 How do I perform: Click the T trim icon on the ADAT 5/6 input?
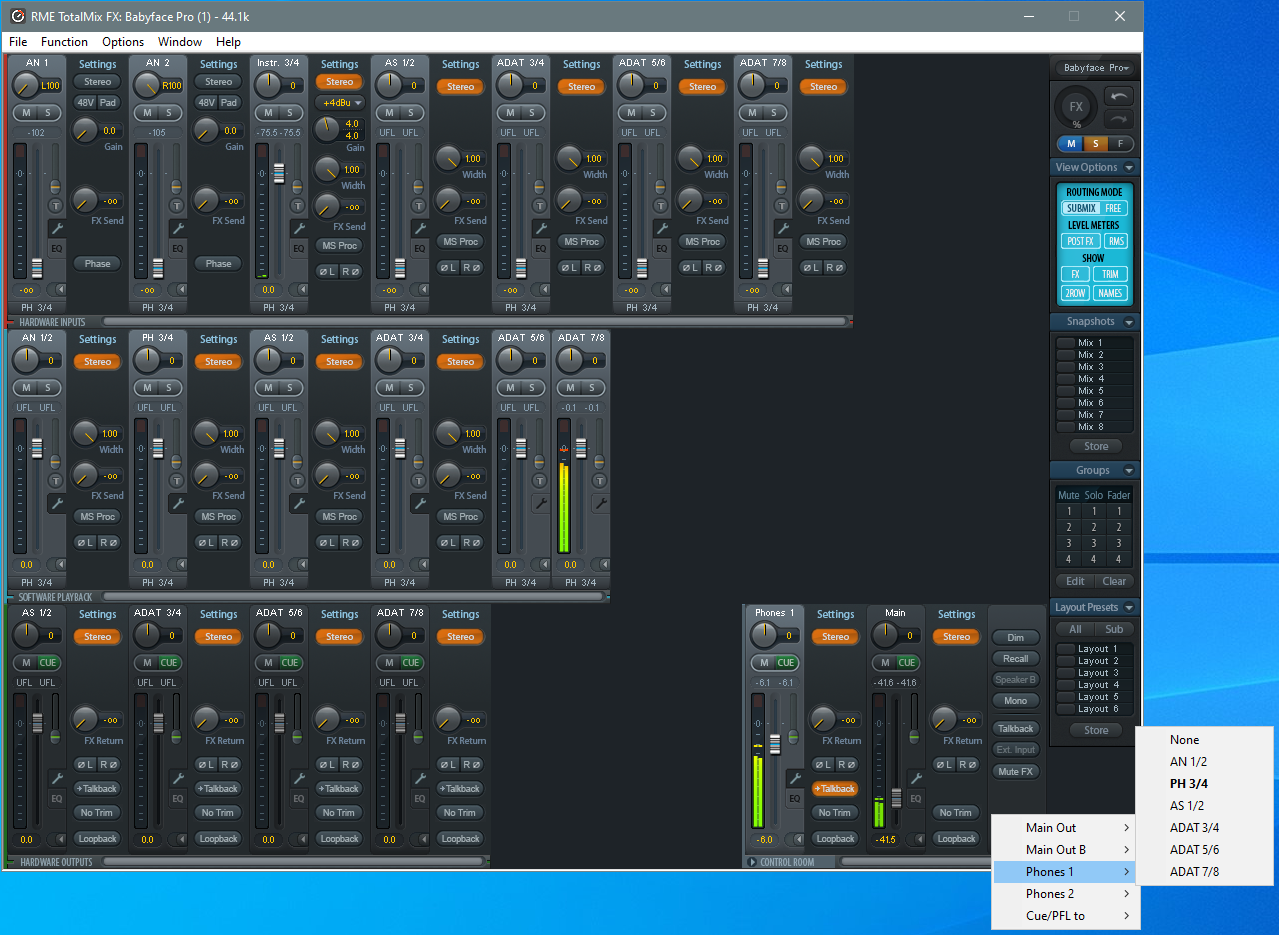660,205
